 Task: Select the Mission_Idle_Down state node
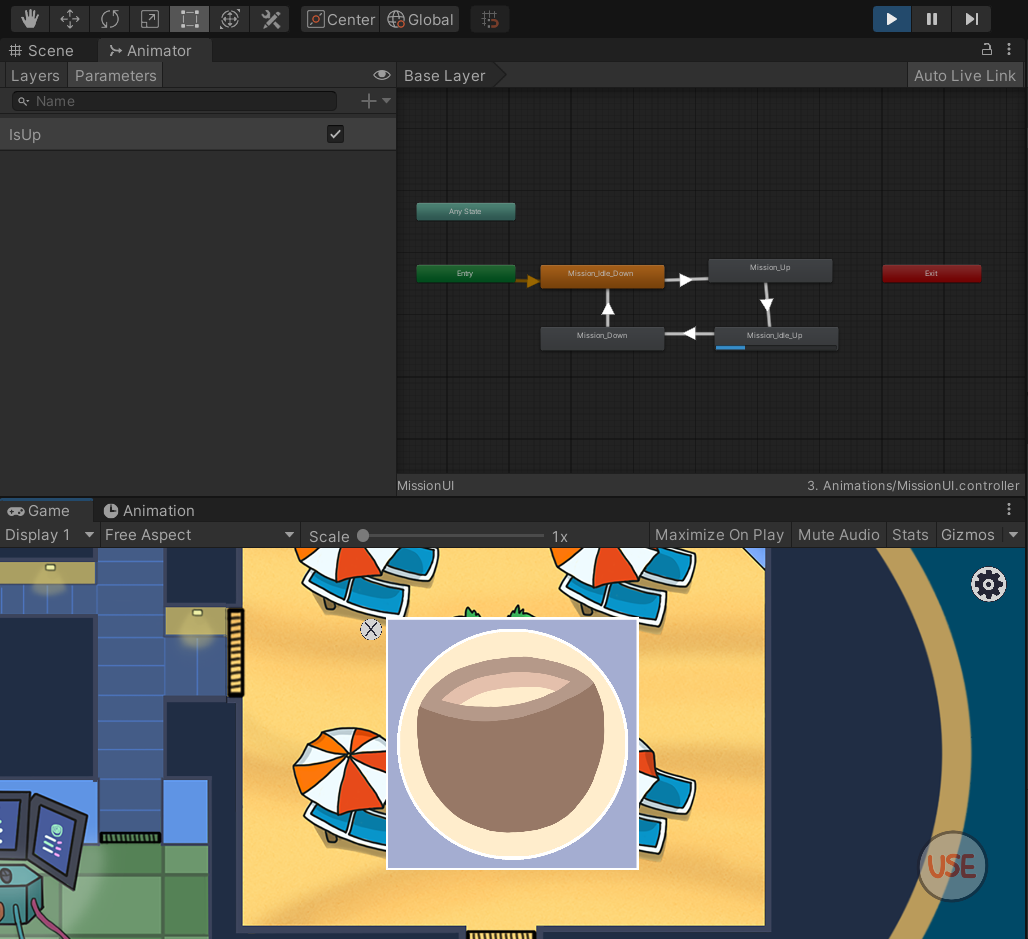coord(602,275)
